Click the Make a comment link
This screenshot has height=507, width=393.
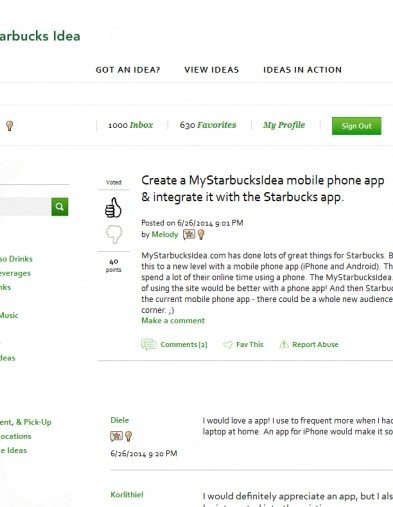(173, 321)
